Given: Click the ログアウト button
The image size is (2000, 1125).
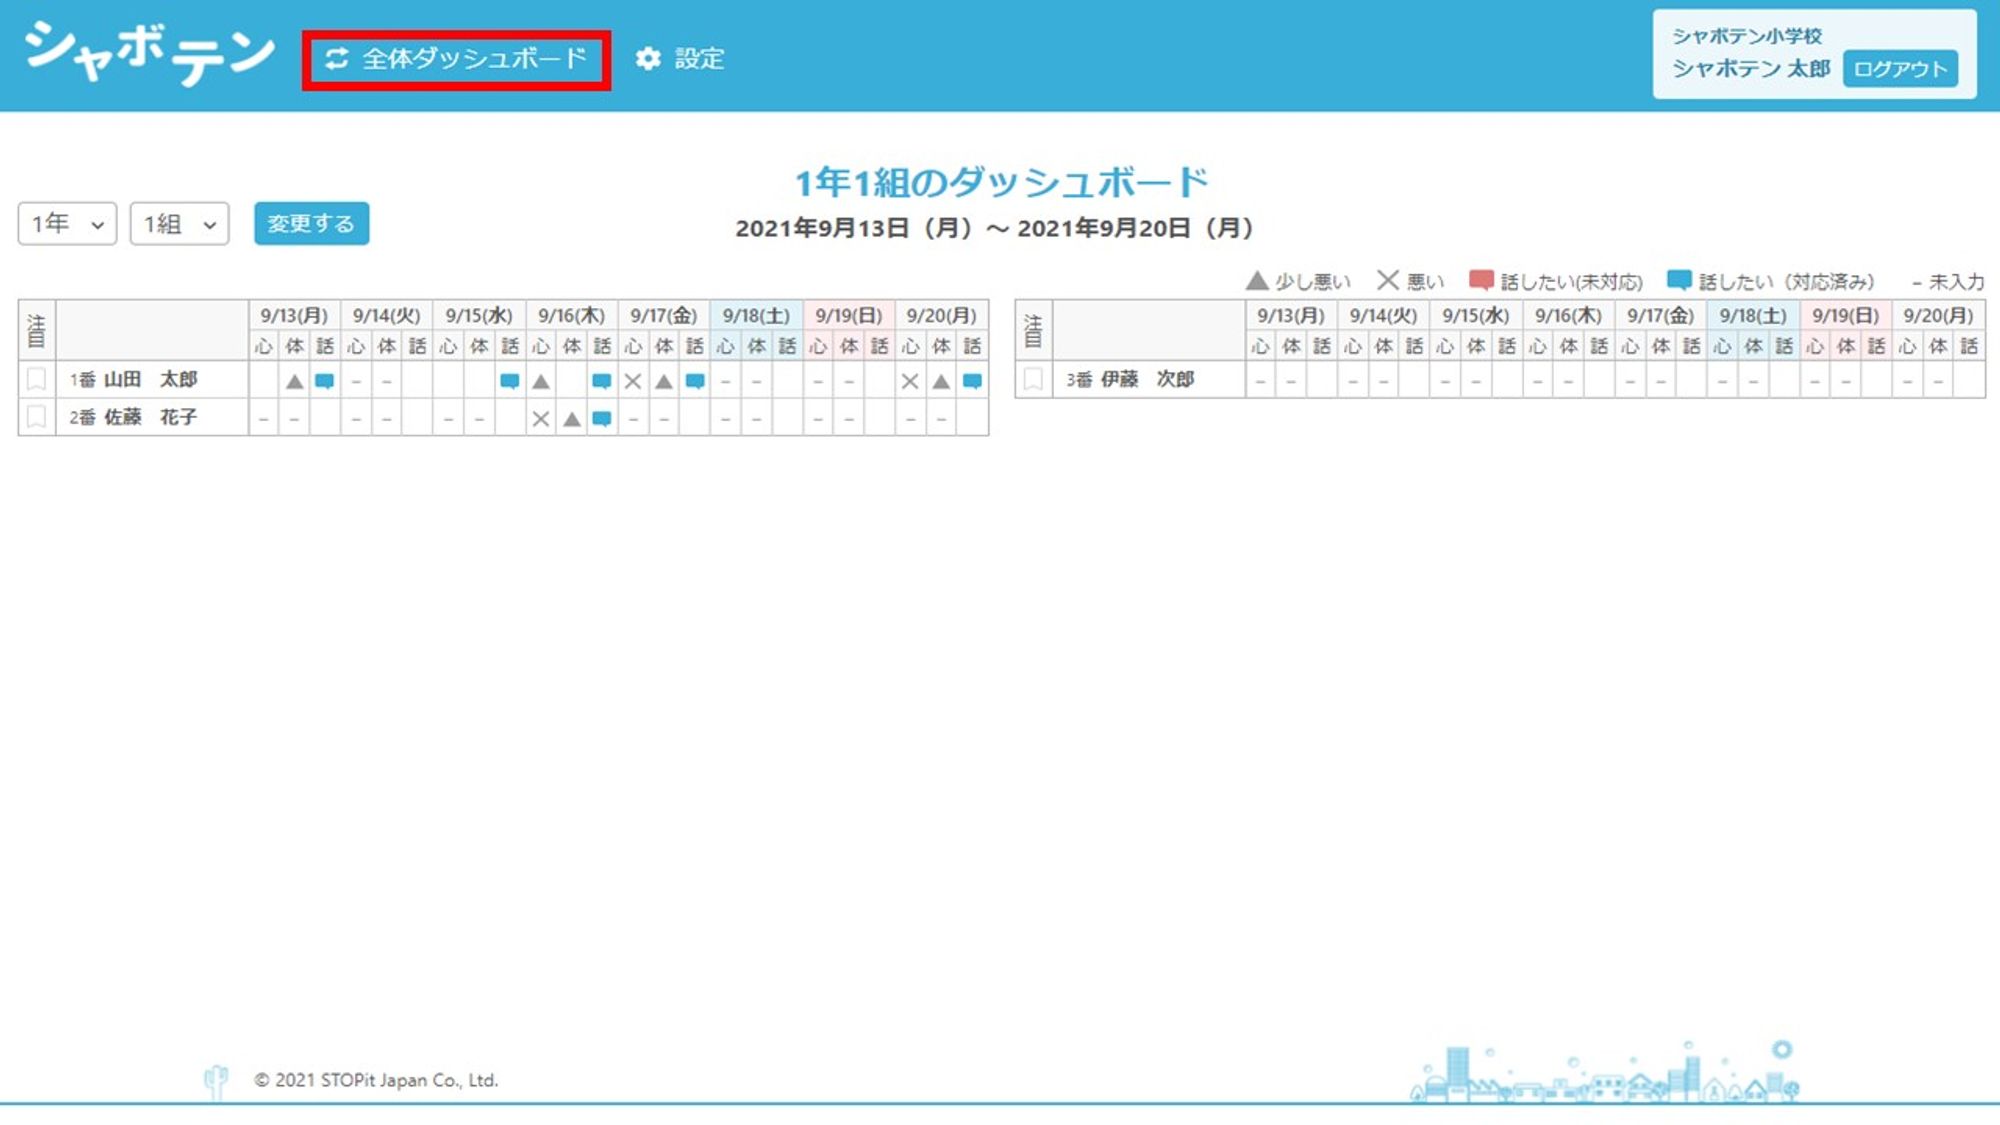Looking at the screenshot, I should [1899, 69].
